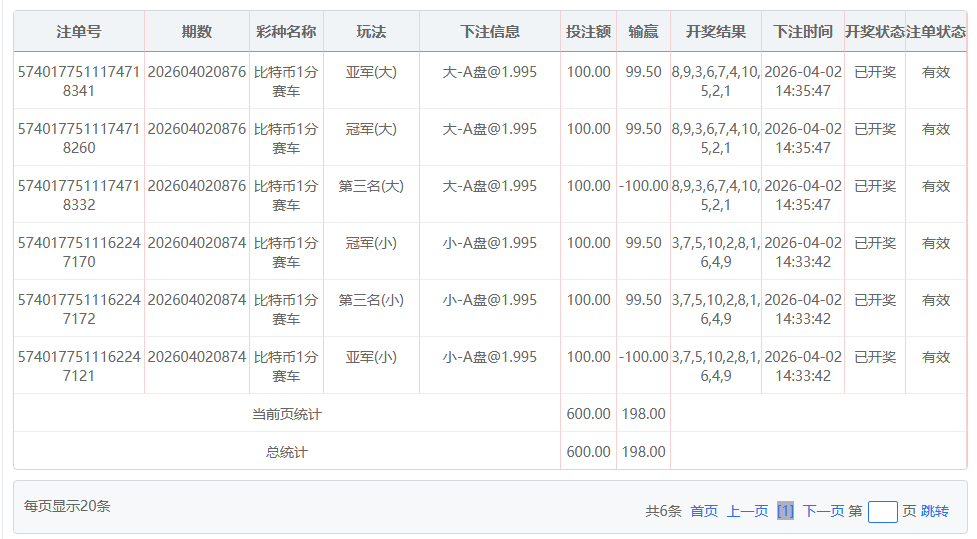This screenshot has height=539, width=977.
Task: Click the 投注额 column header
Action: coord(588,32)
